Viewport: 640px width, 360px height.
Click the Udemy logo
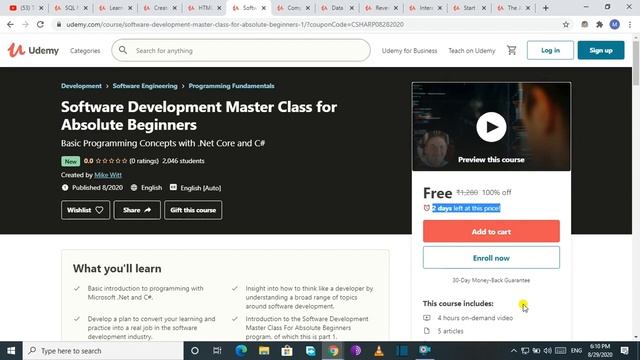33,50
